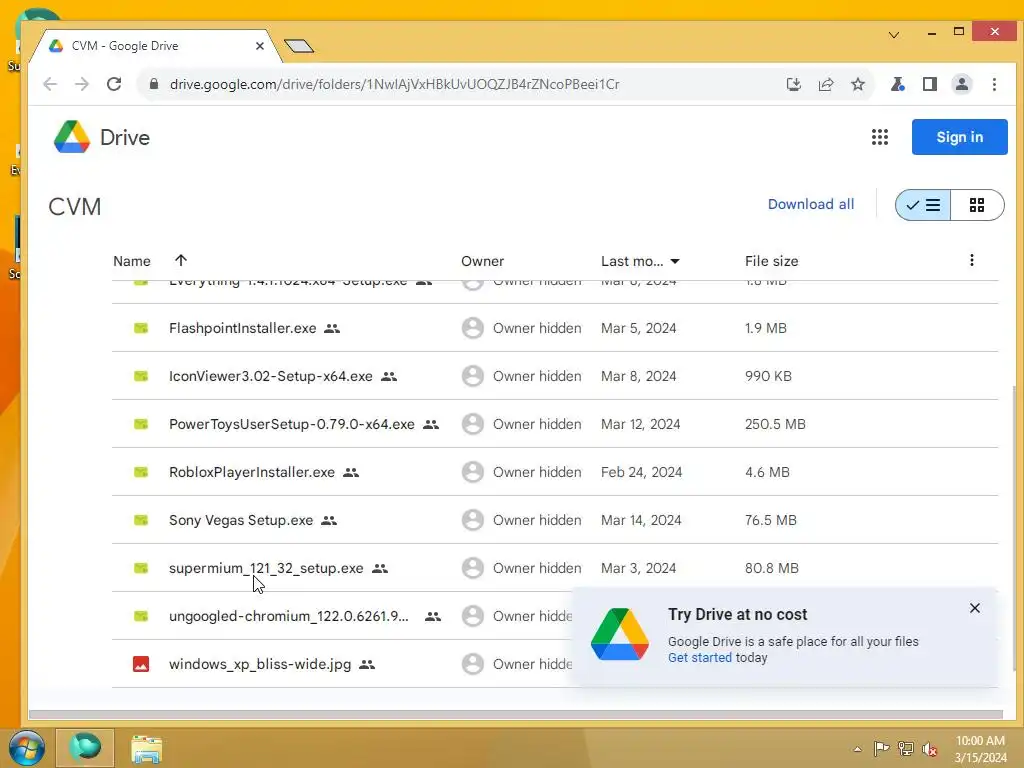Click the file type icon of IconViewer3.02-Setup-x64.exe

(141, 376)
